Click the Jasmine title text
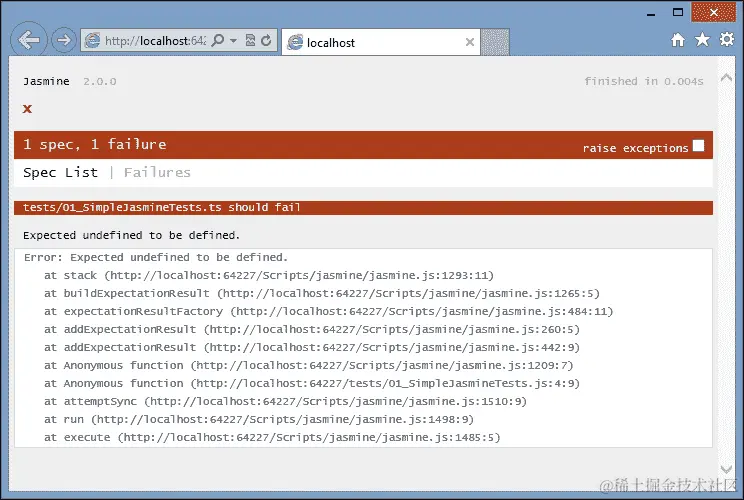744x500 pixels. (46, 82)
